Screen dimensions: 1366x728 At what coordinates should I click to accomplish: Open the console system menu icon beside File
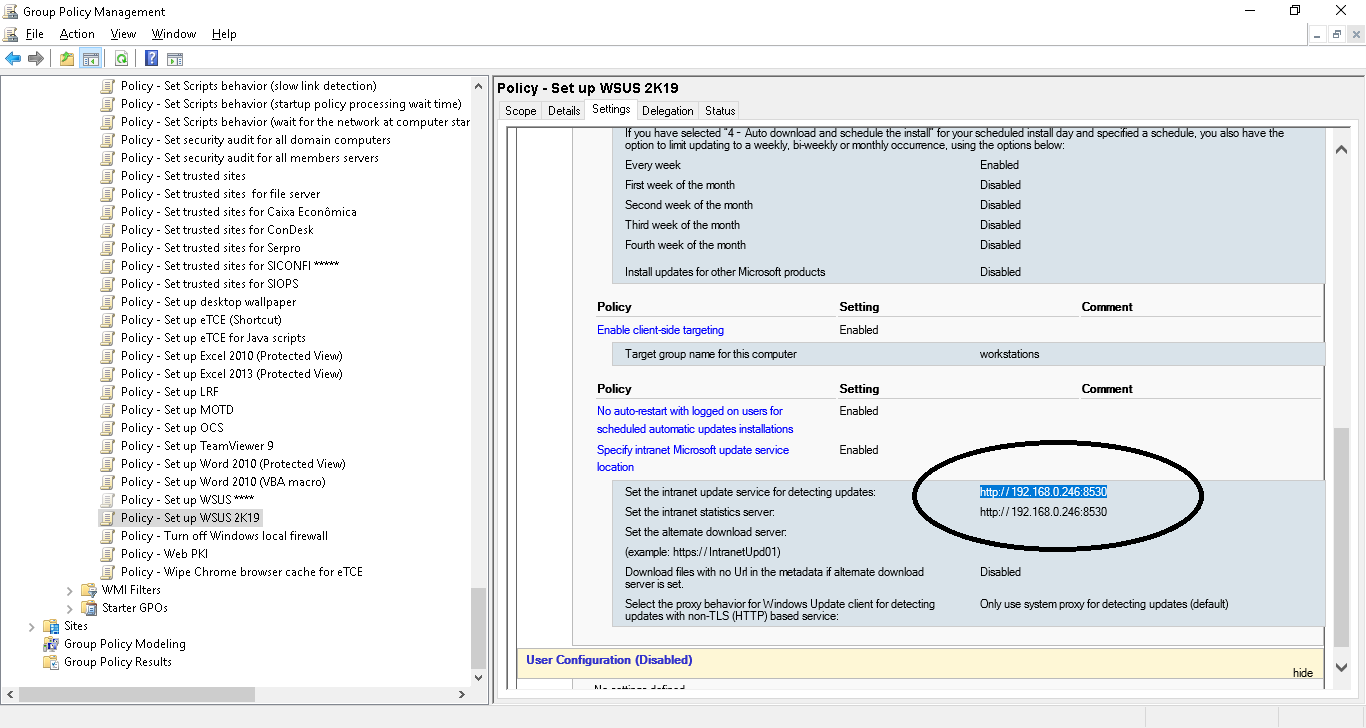point(11,34)
